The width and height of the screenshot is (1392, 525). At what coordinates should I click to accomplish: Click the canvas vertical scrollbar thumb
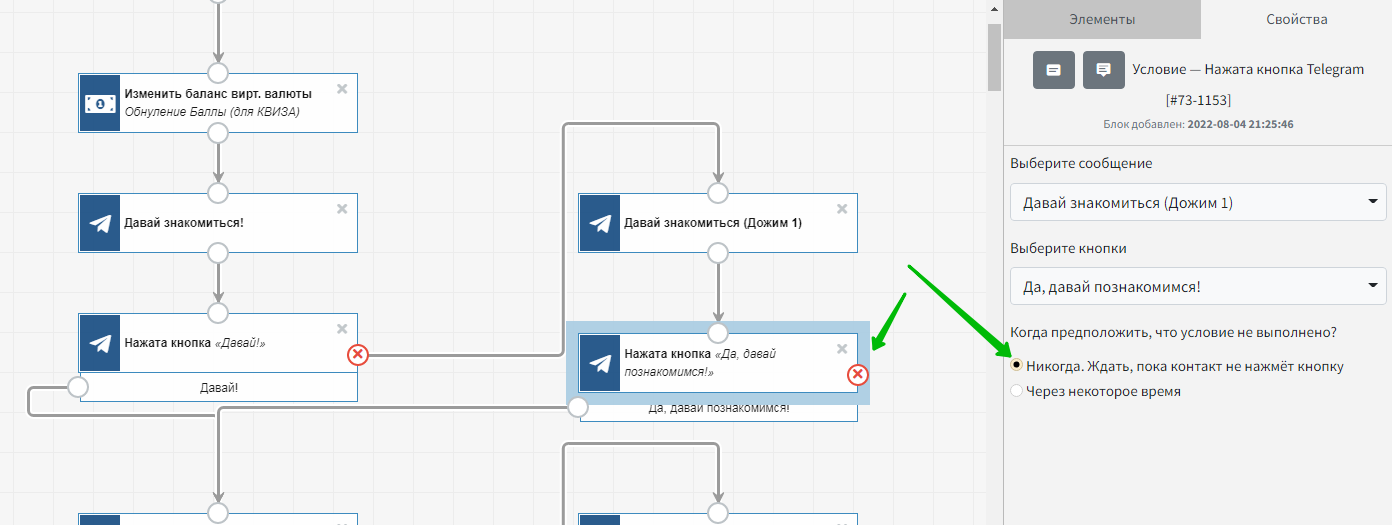click(x=994, y=56)
